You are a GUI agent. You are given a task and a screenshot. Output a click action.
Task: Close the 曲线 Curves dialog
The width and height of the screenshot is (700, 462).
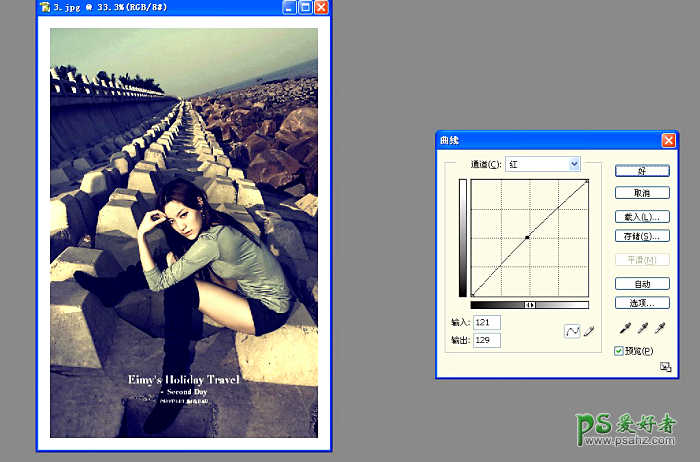(668, 141)
